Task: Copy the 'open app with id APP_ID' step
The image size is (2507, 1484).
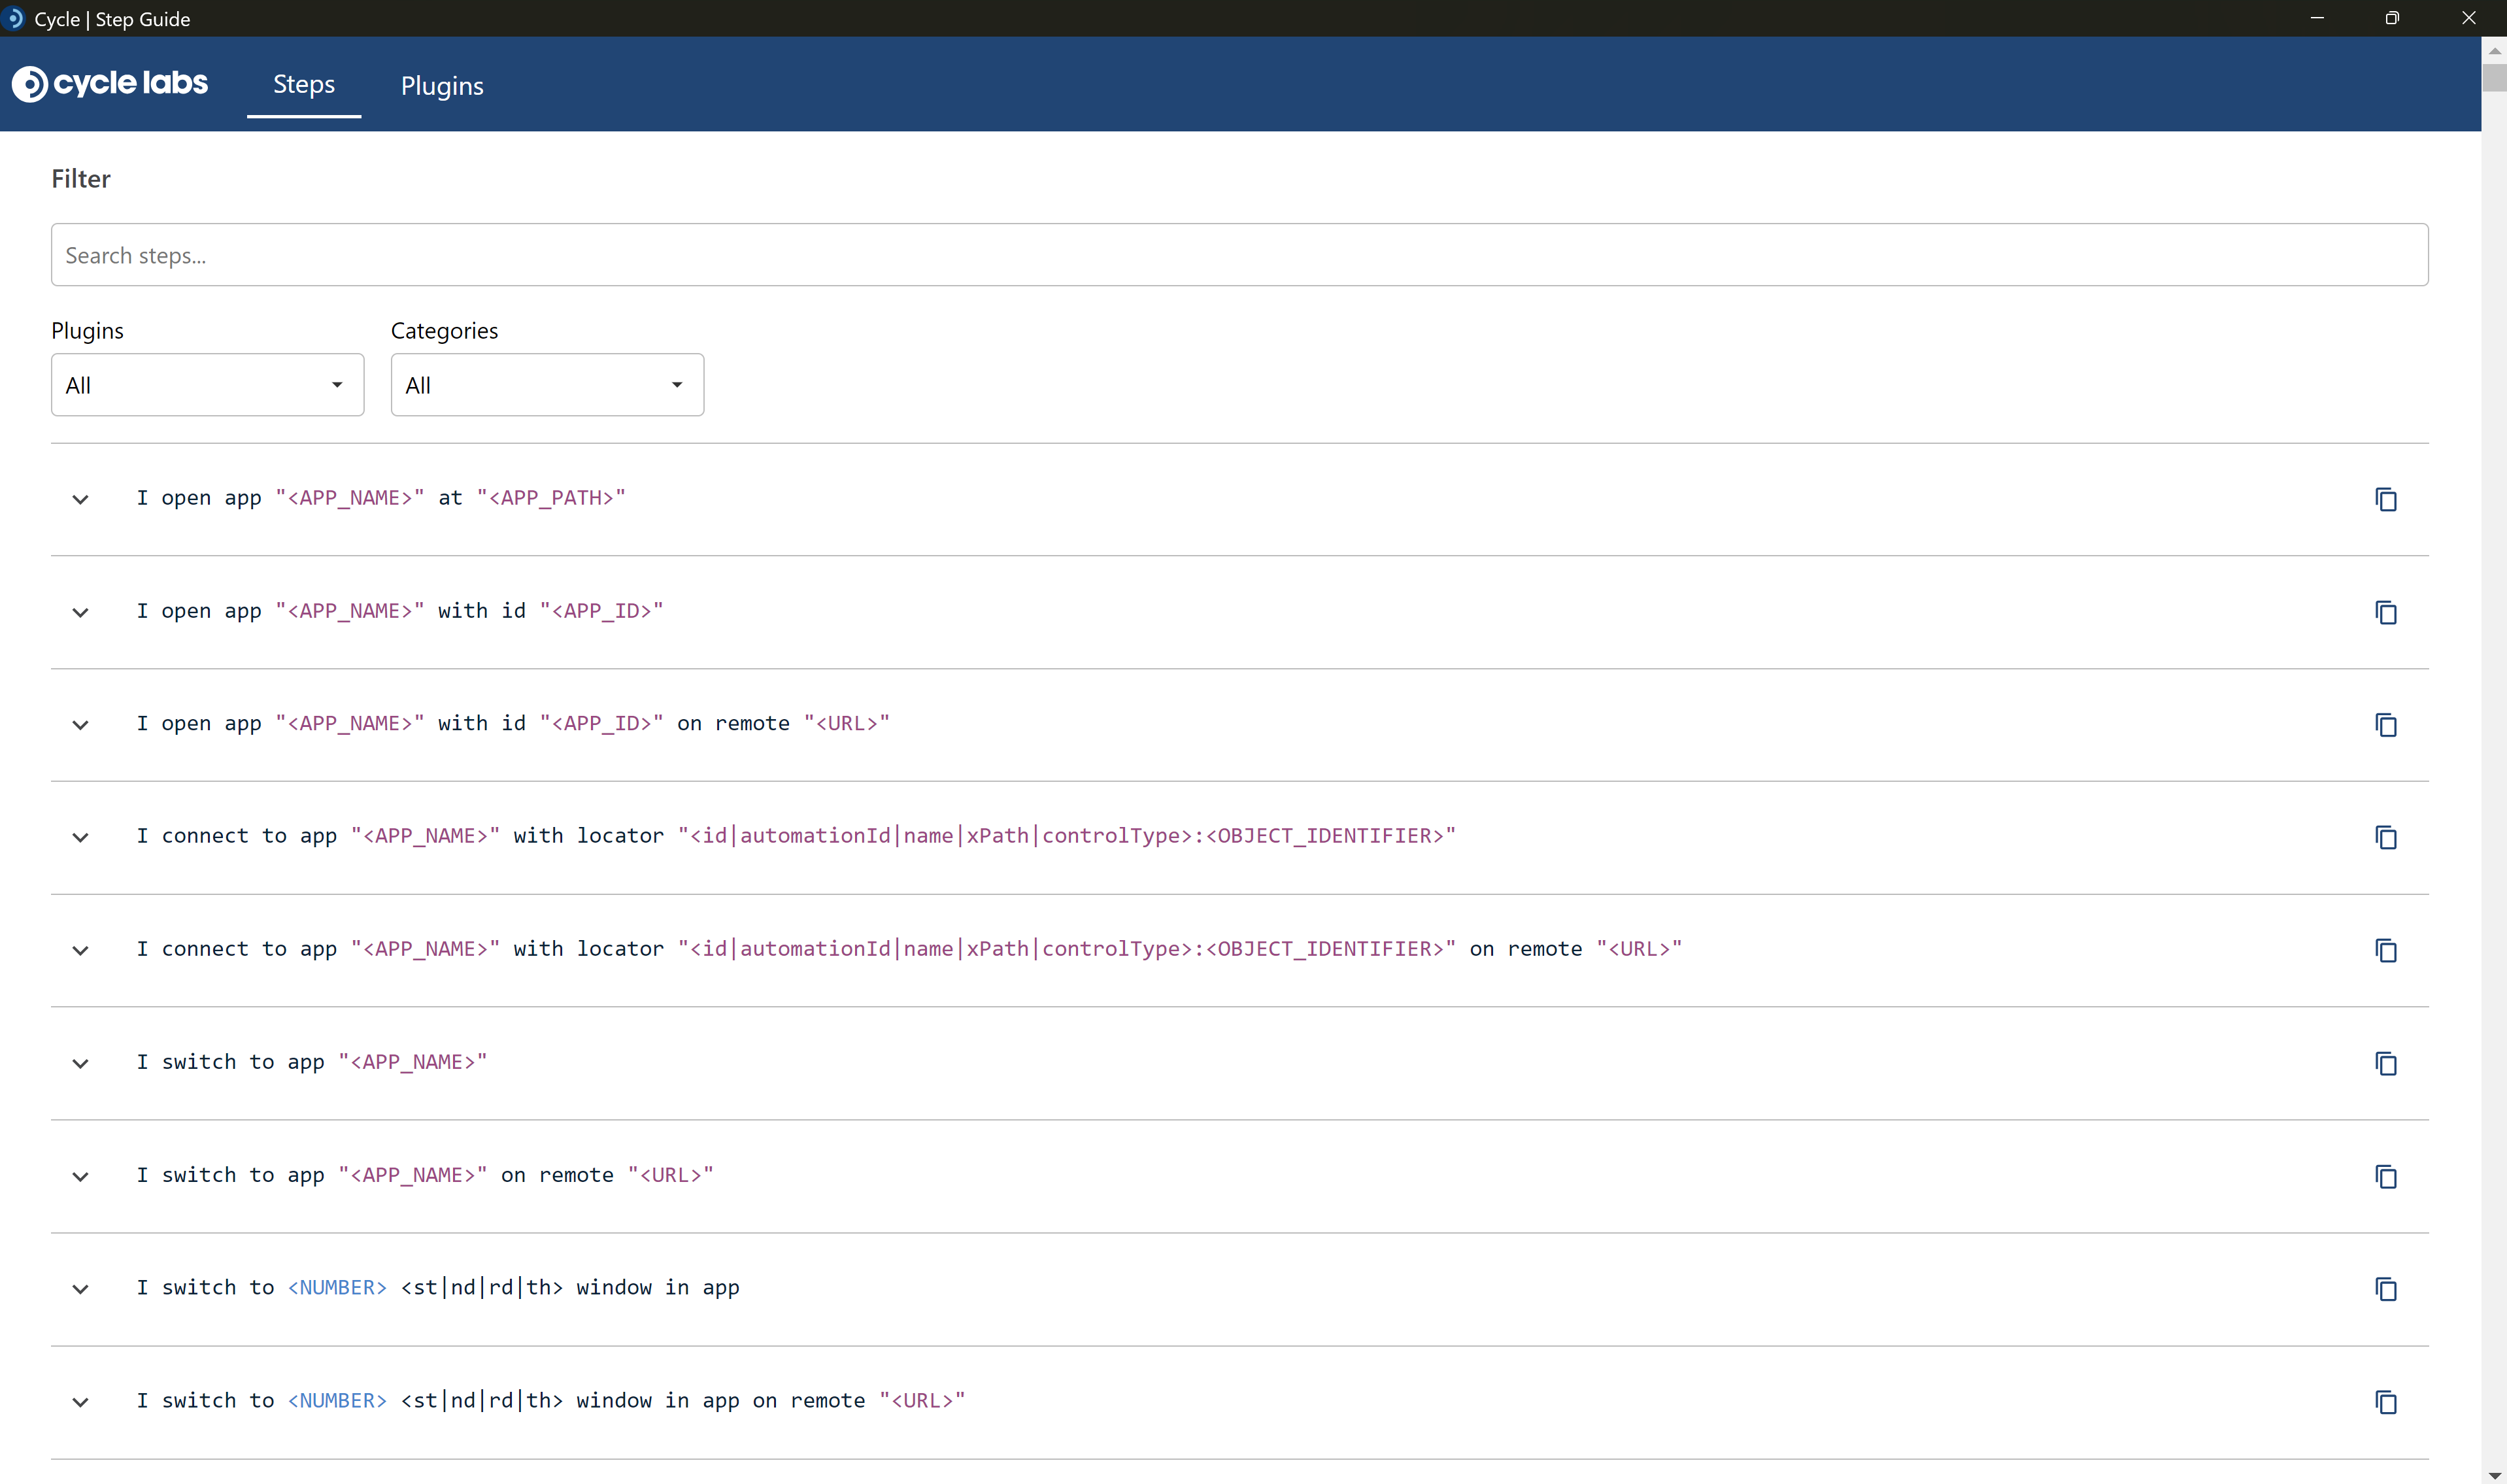Action: click(2385, 612)
